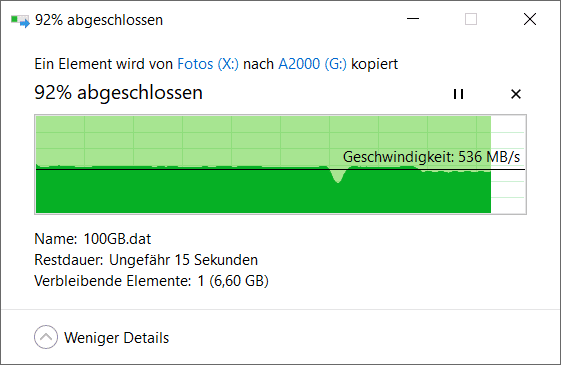Click the Weniger Details label

tap(116, 338)
